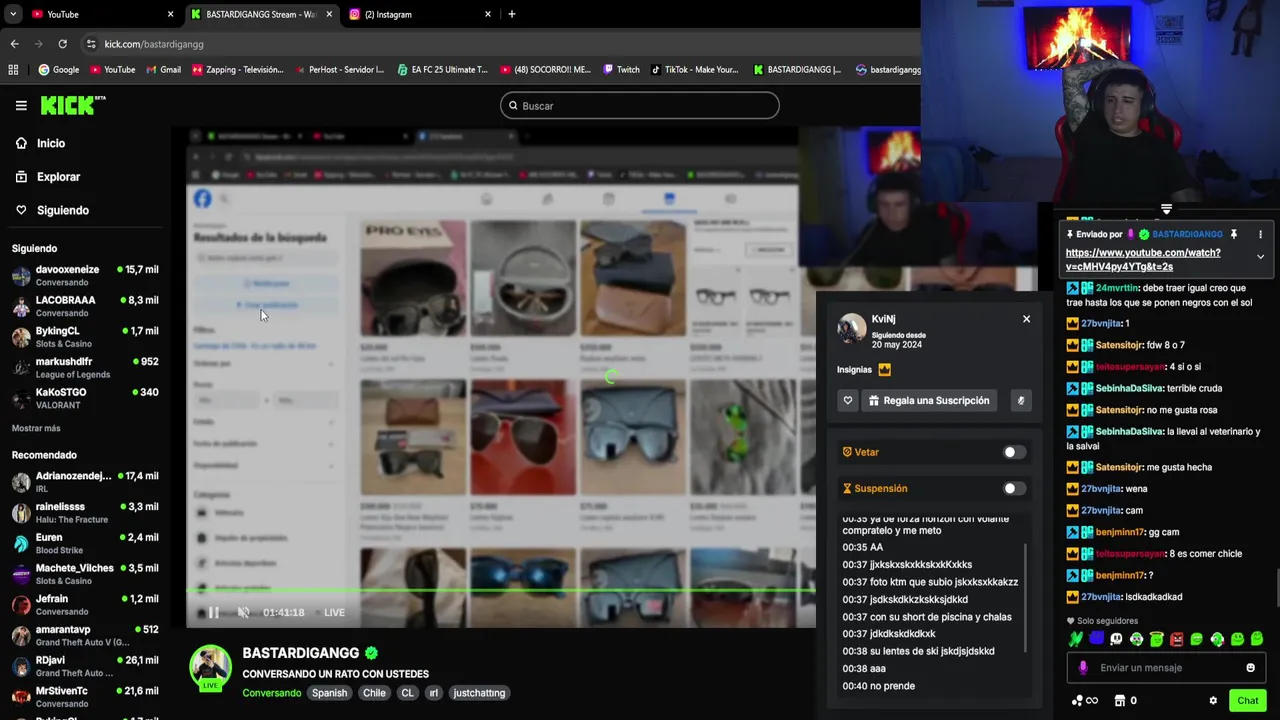Viewport: 1280px width, 720px height.
Task: Select the irl tag
Action: [434, 693]
